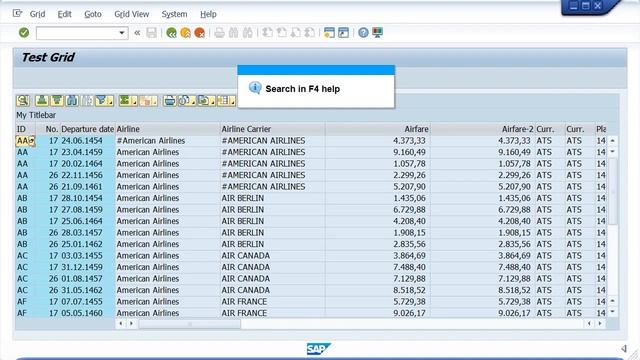Open the filter icon's dropdown arrow
The height and width of the screenshot is (360, 640).
click(110, 101)
